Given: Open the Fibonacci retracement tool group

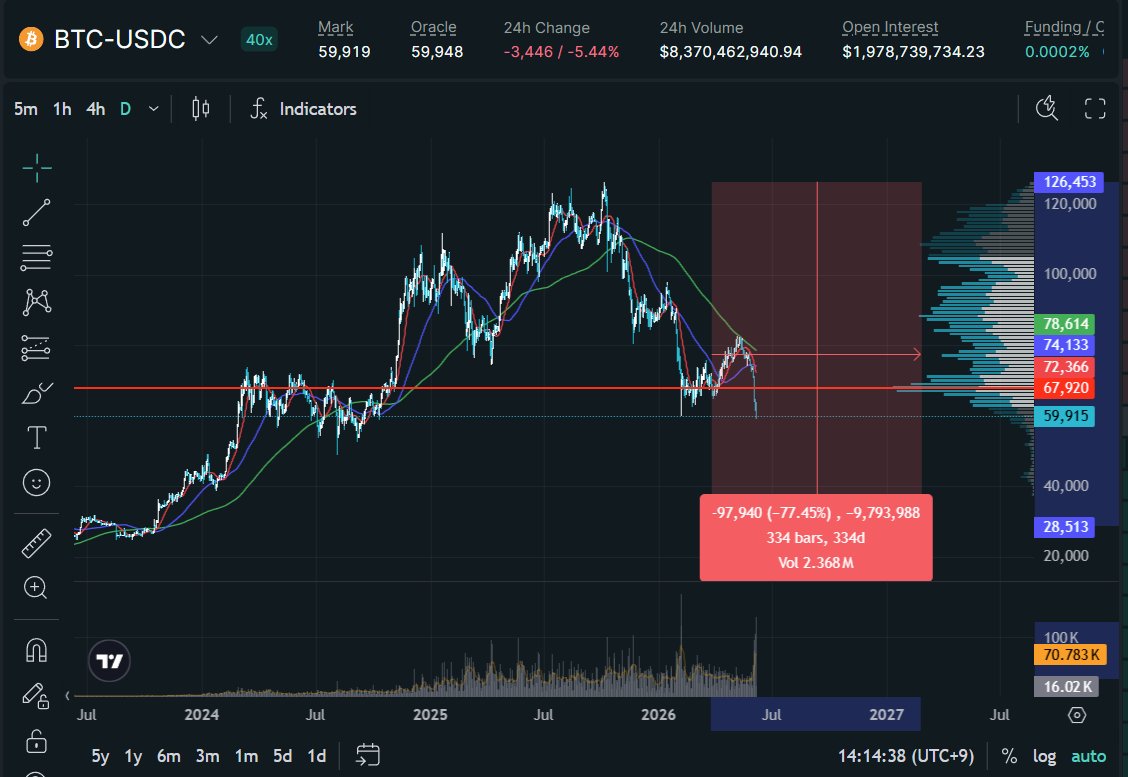Looking at the screenshot, I should pos(37,258).
